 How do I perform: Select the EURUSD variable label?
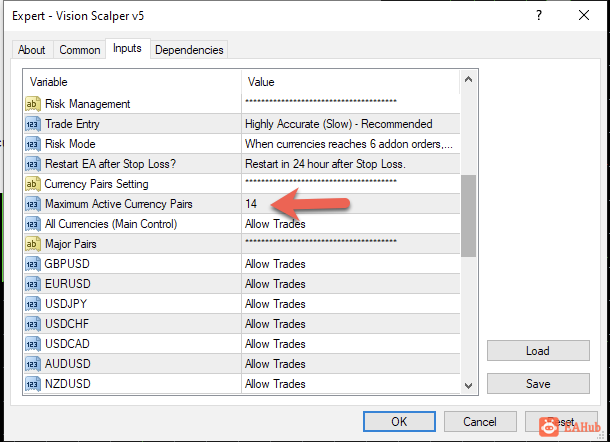[68, 284]
